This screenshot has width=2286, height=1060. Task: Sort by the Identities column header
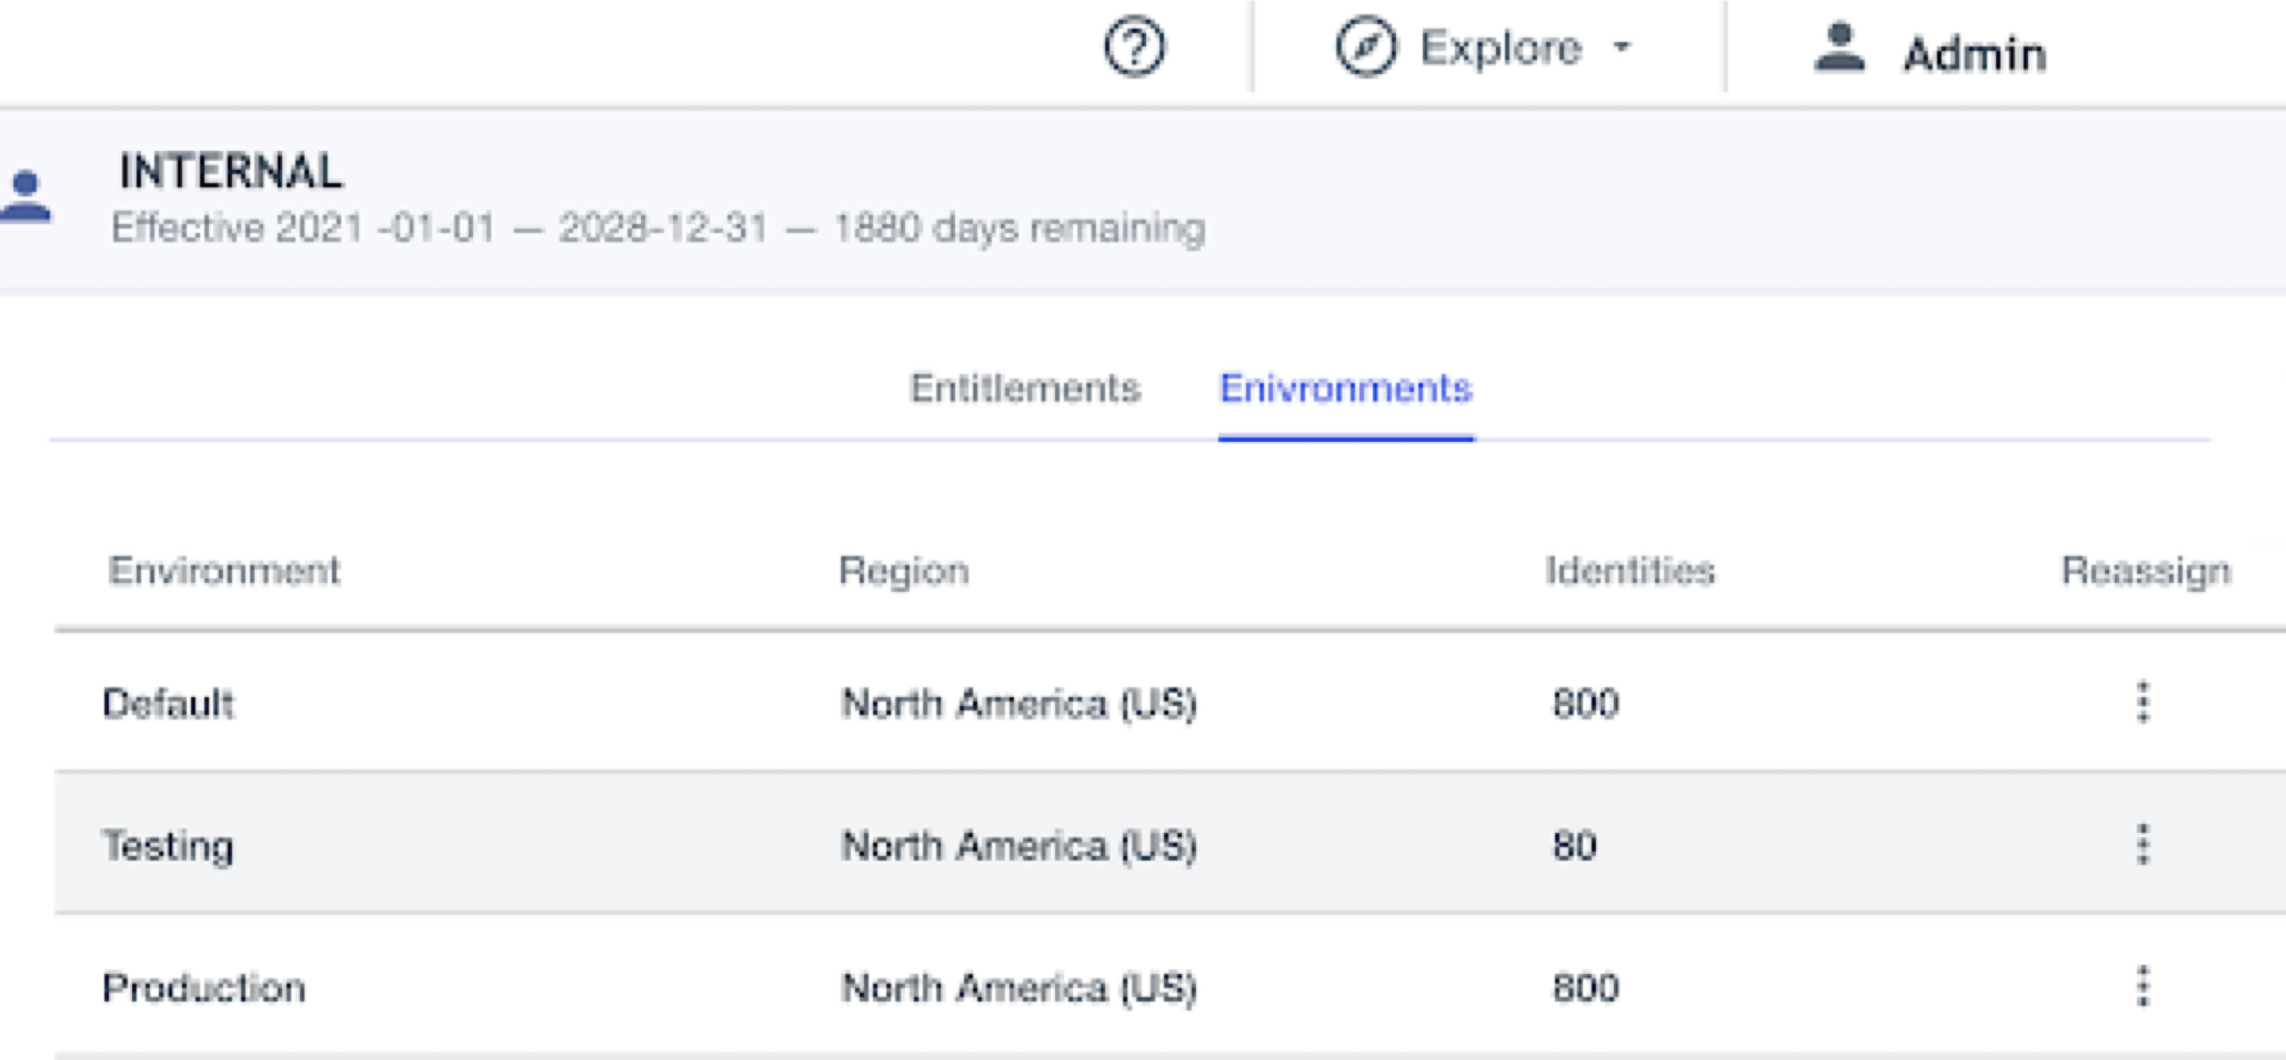pos(1630,571)
